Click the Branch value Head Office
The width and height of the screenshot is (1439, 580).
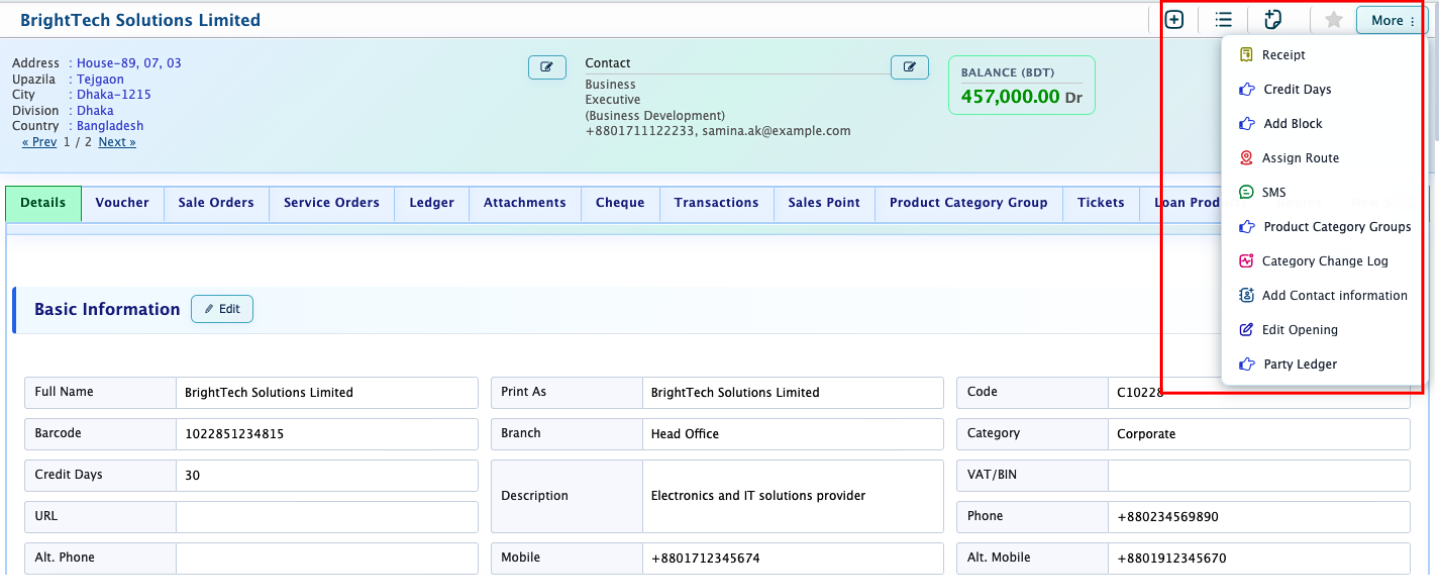point(793,434)
